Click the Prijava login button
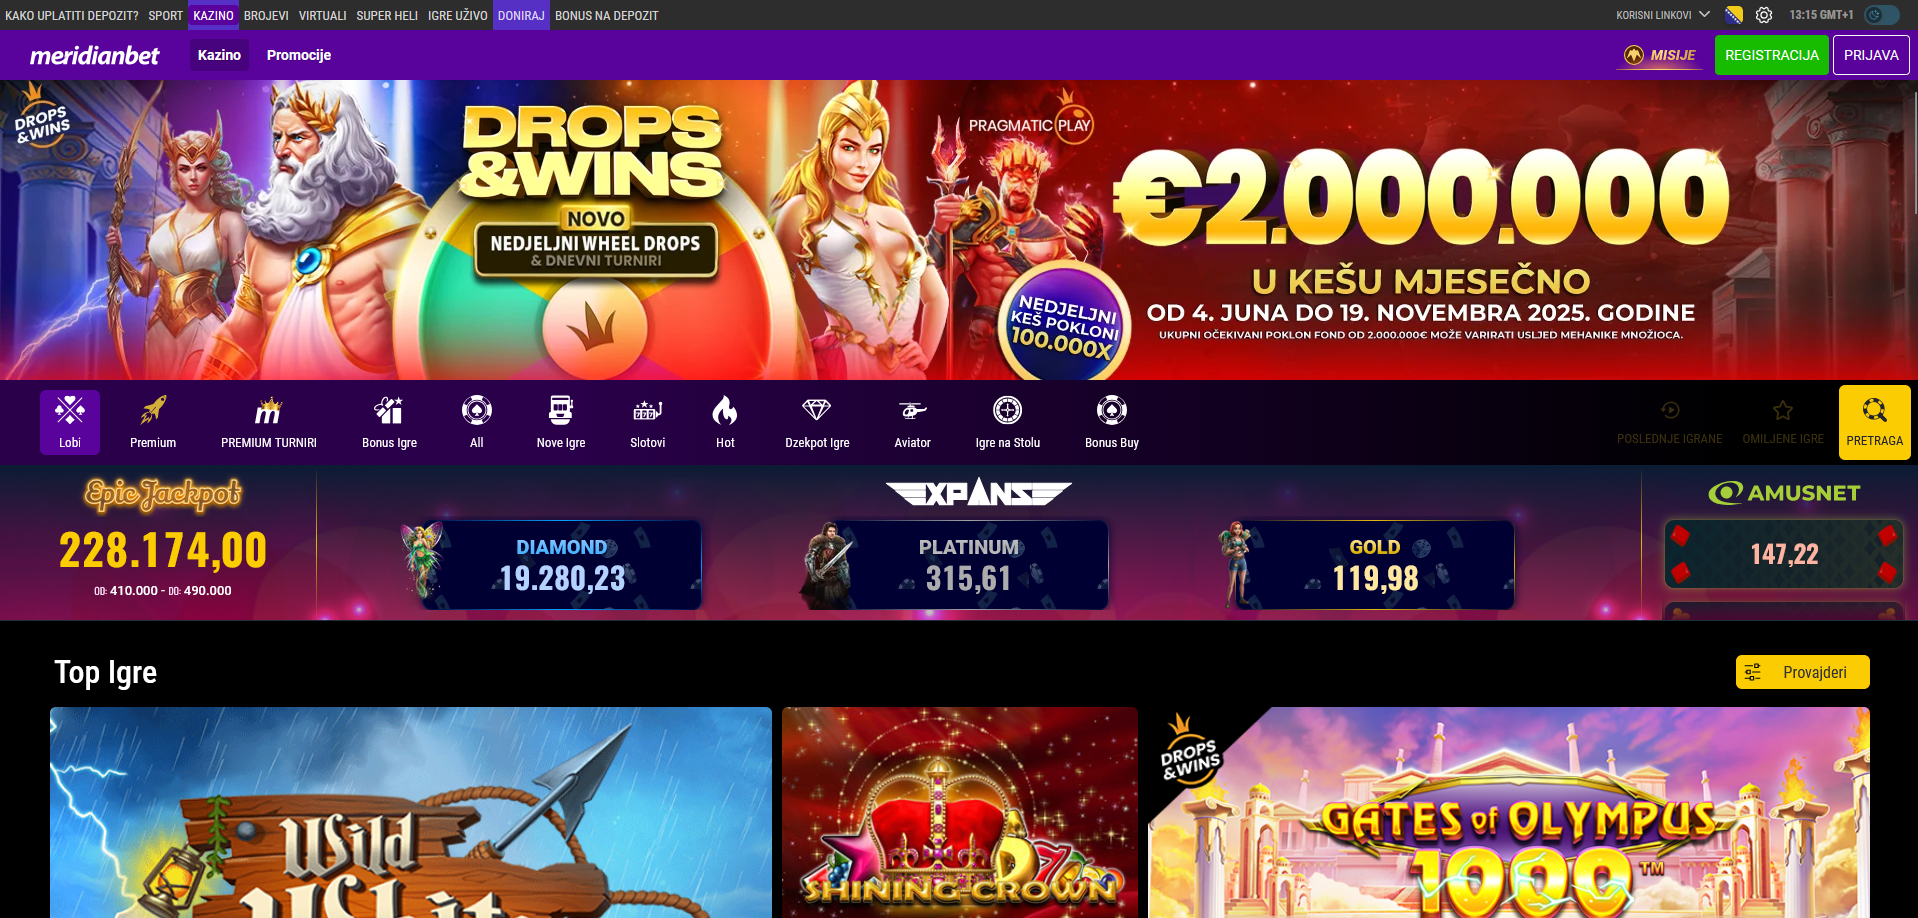The height and width of the screenshot is (918, 1918). 1870,55
